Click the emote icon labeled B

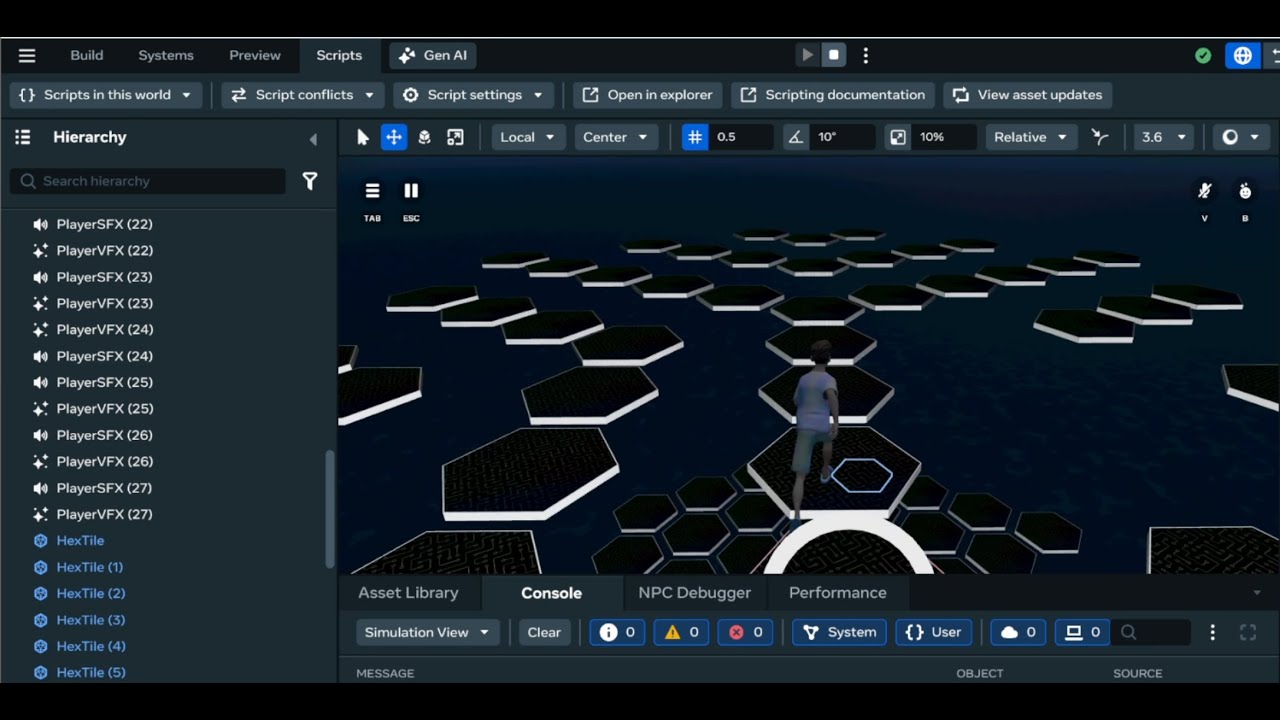[1245, 191]
